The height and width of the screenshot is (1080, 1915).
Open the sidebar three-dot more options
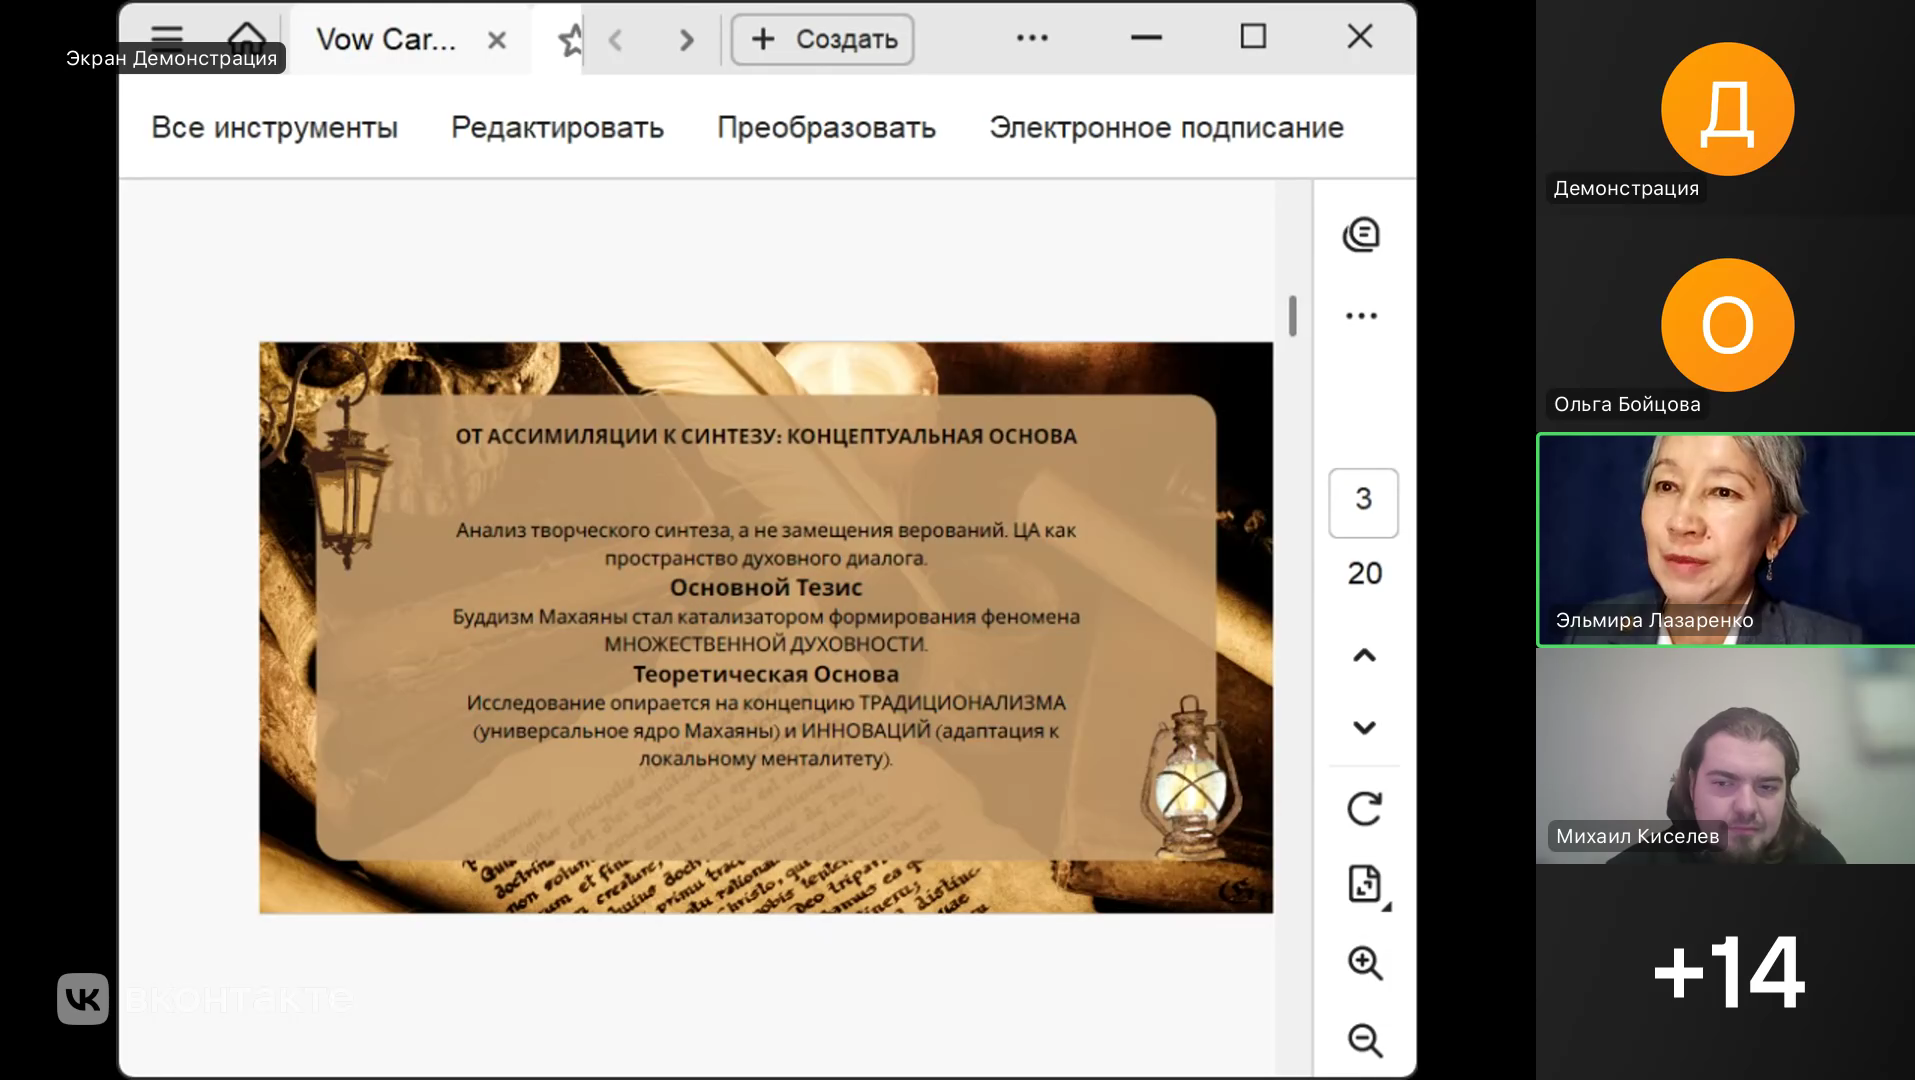1361,316
